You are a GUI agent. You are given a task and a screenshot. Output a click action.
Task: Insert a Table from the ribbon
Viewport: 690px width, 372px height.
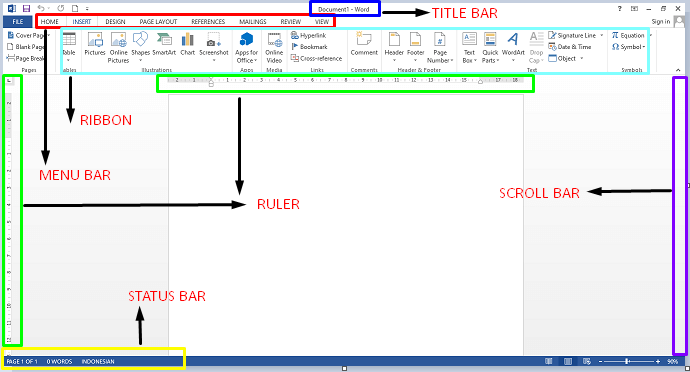click(69, 47)
